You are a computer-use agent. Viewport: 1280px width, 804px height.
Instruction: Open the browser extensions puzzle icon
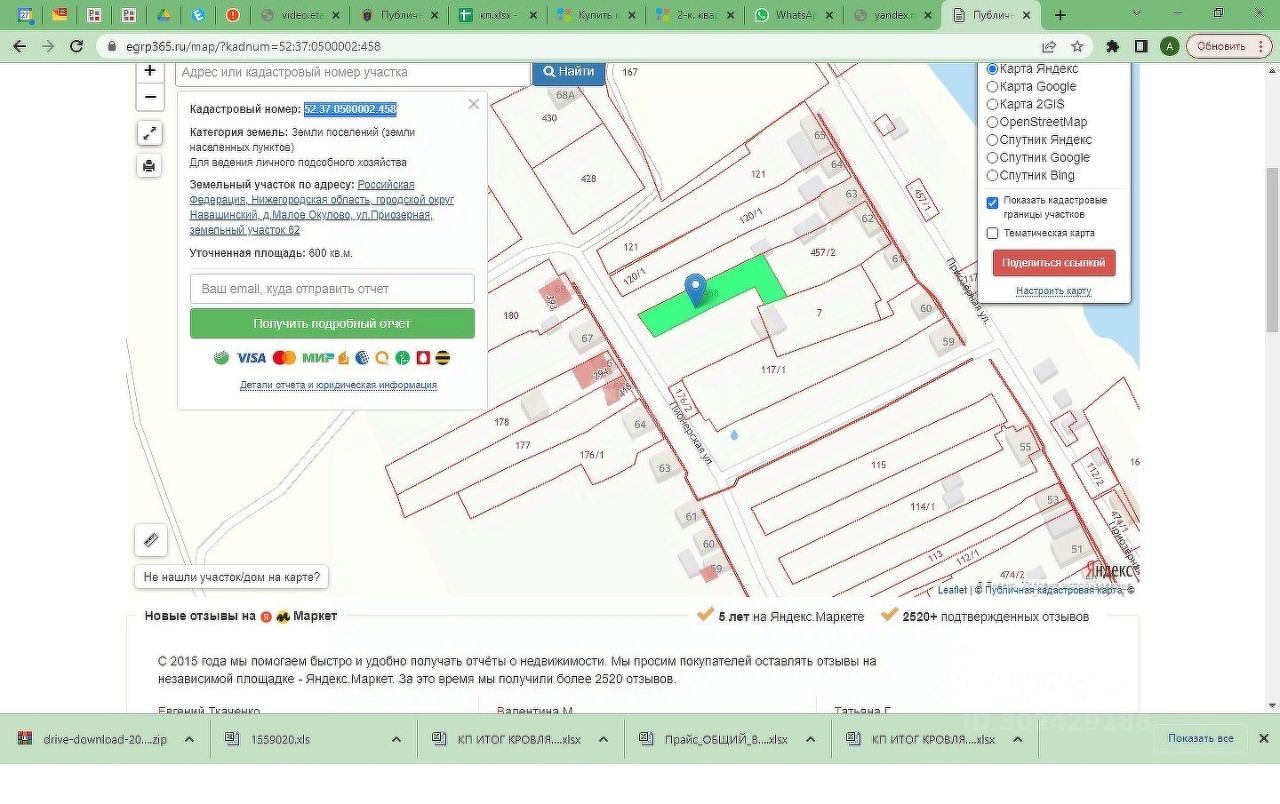coord(1112,46)
